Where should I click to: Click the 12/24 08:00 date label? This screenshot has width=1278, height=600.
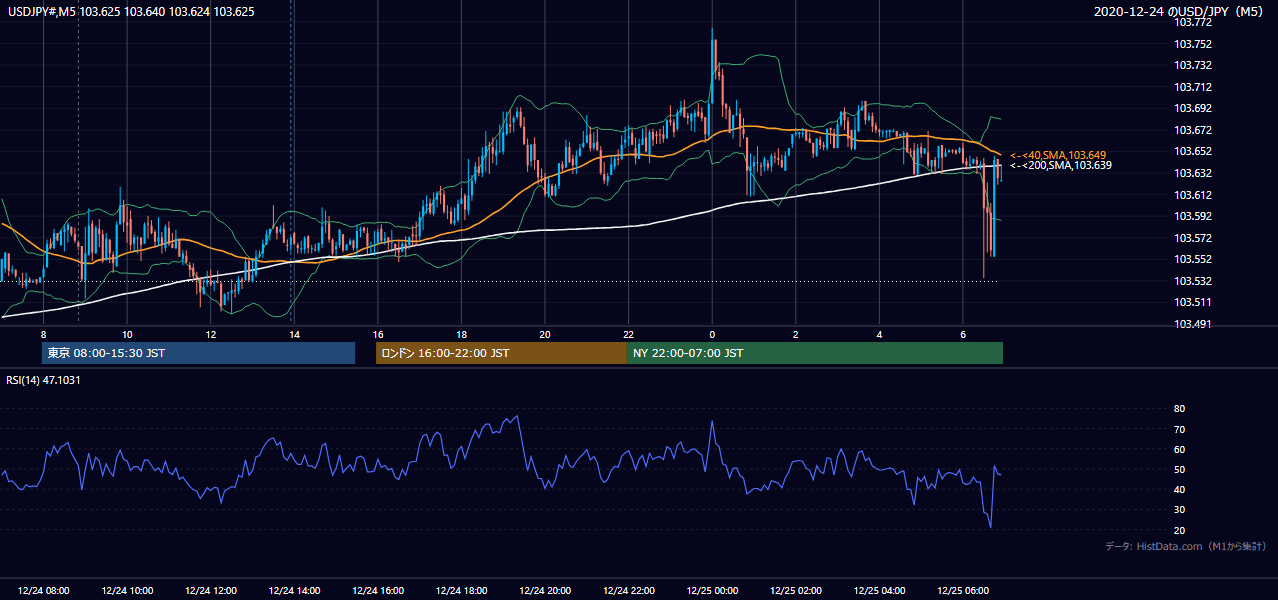point(44,591)
